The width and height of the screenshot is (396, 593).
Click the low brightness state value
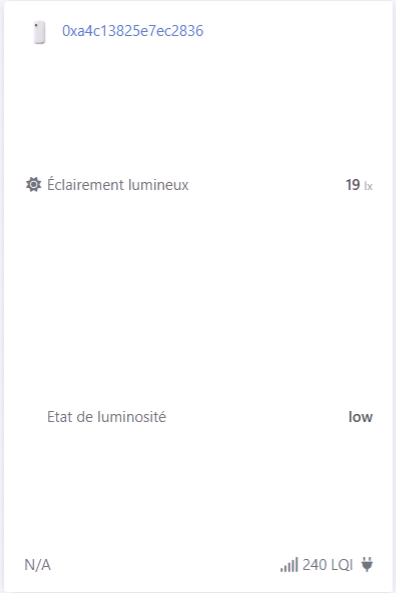(x=360, y=417)
